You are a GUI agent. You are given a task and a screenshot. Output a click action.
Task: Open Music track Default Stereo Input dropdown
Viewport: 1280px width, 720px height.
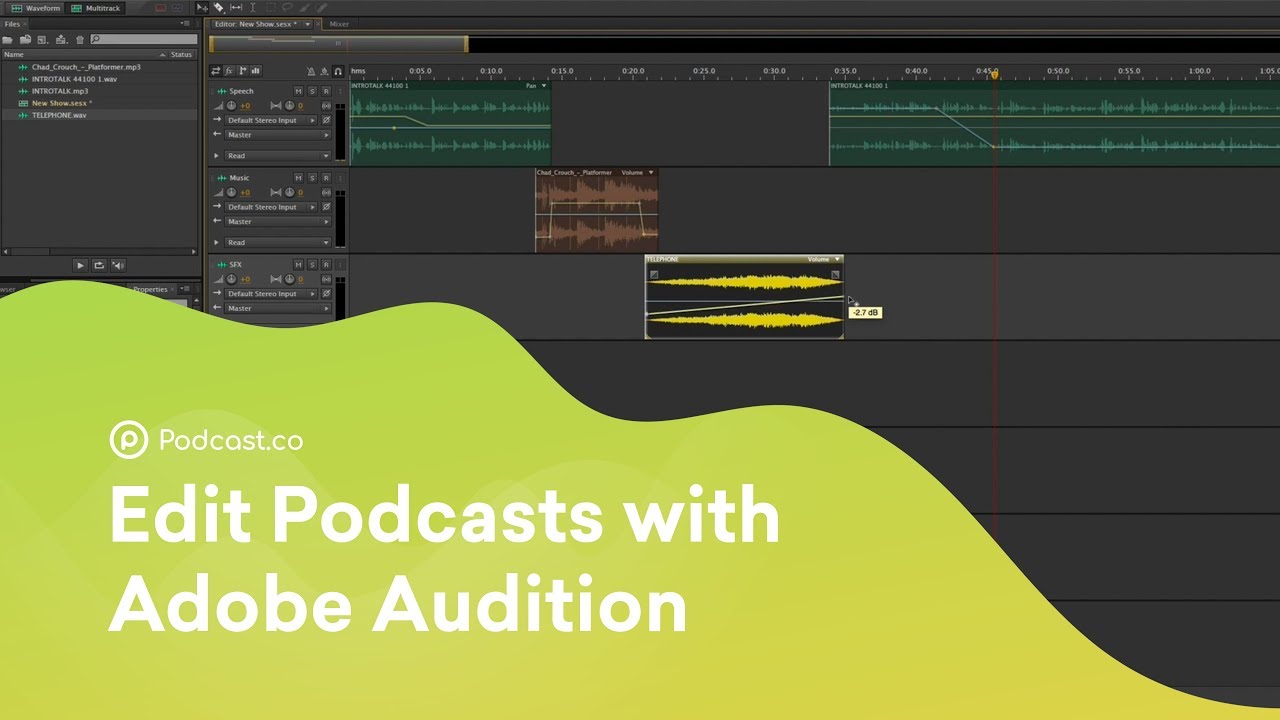click(x=271, y=207)
